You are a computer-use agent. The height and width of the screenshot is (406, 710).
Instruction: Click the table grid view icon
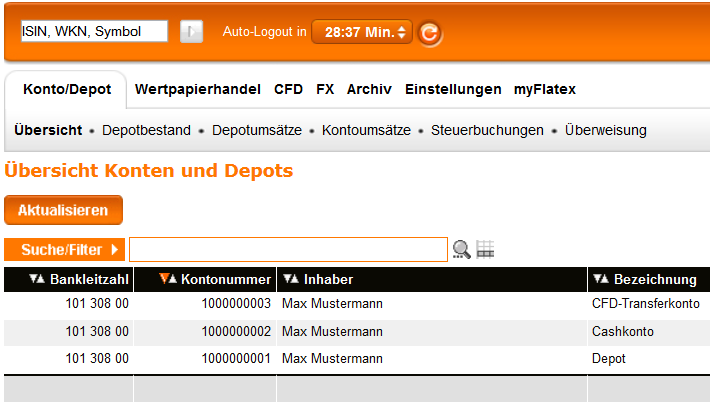(x=485, y=249)
